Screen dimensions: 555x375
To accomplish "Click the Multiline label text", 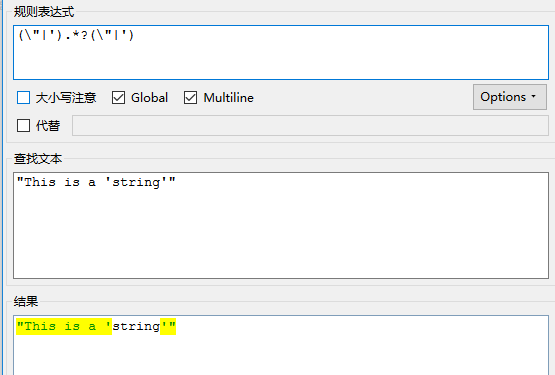I will (x=229, y=98).
